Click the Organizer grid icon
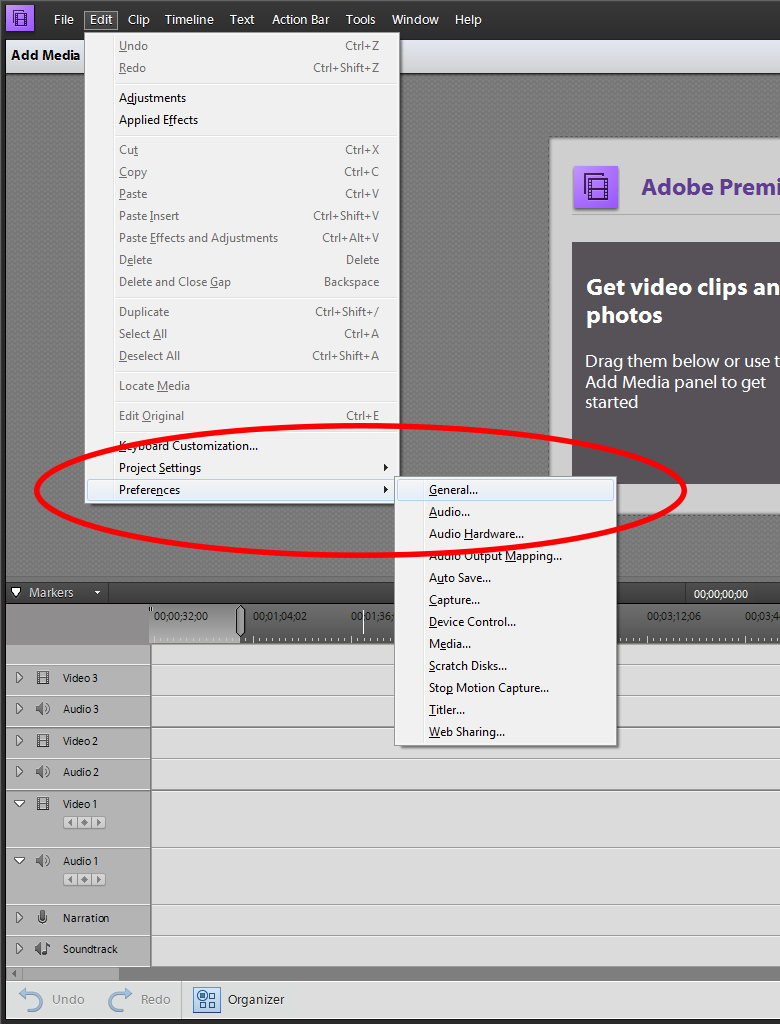The height and width of the screenshot is (1024, 780). tap(206, 999)
